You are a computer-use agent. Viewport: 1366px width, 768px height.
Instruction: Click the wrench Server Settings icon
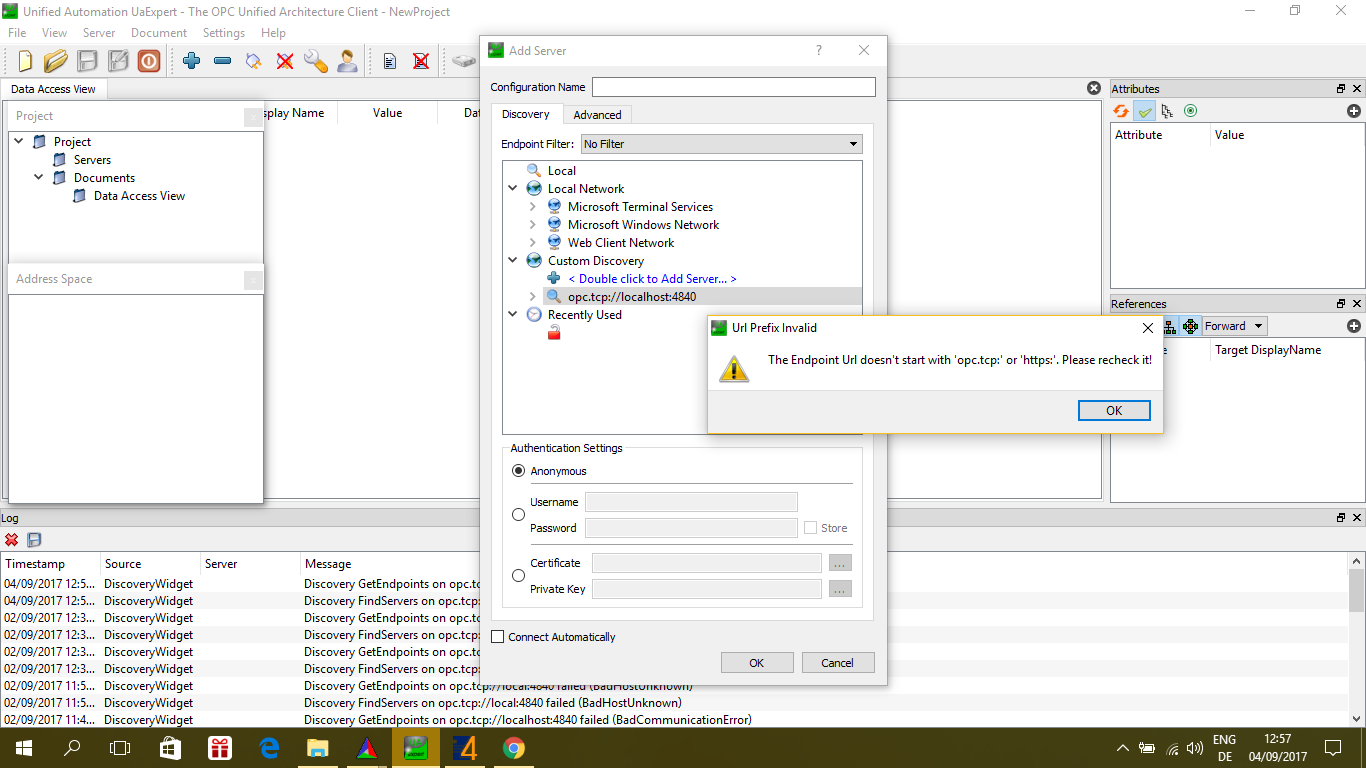tap(316, 61)
